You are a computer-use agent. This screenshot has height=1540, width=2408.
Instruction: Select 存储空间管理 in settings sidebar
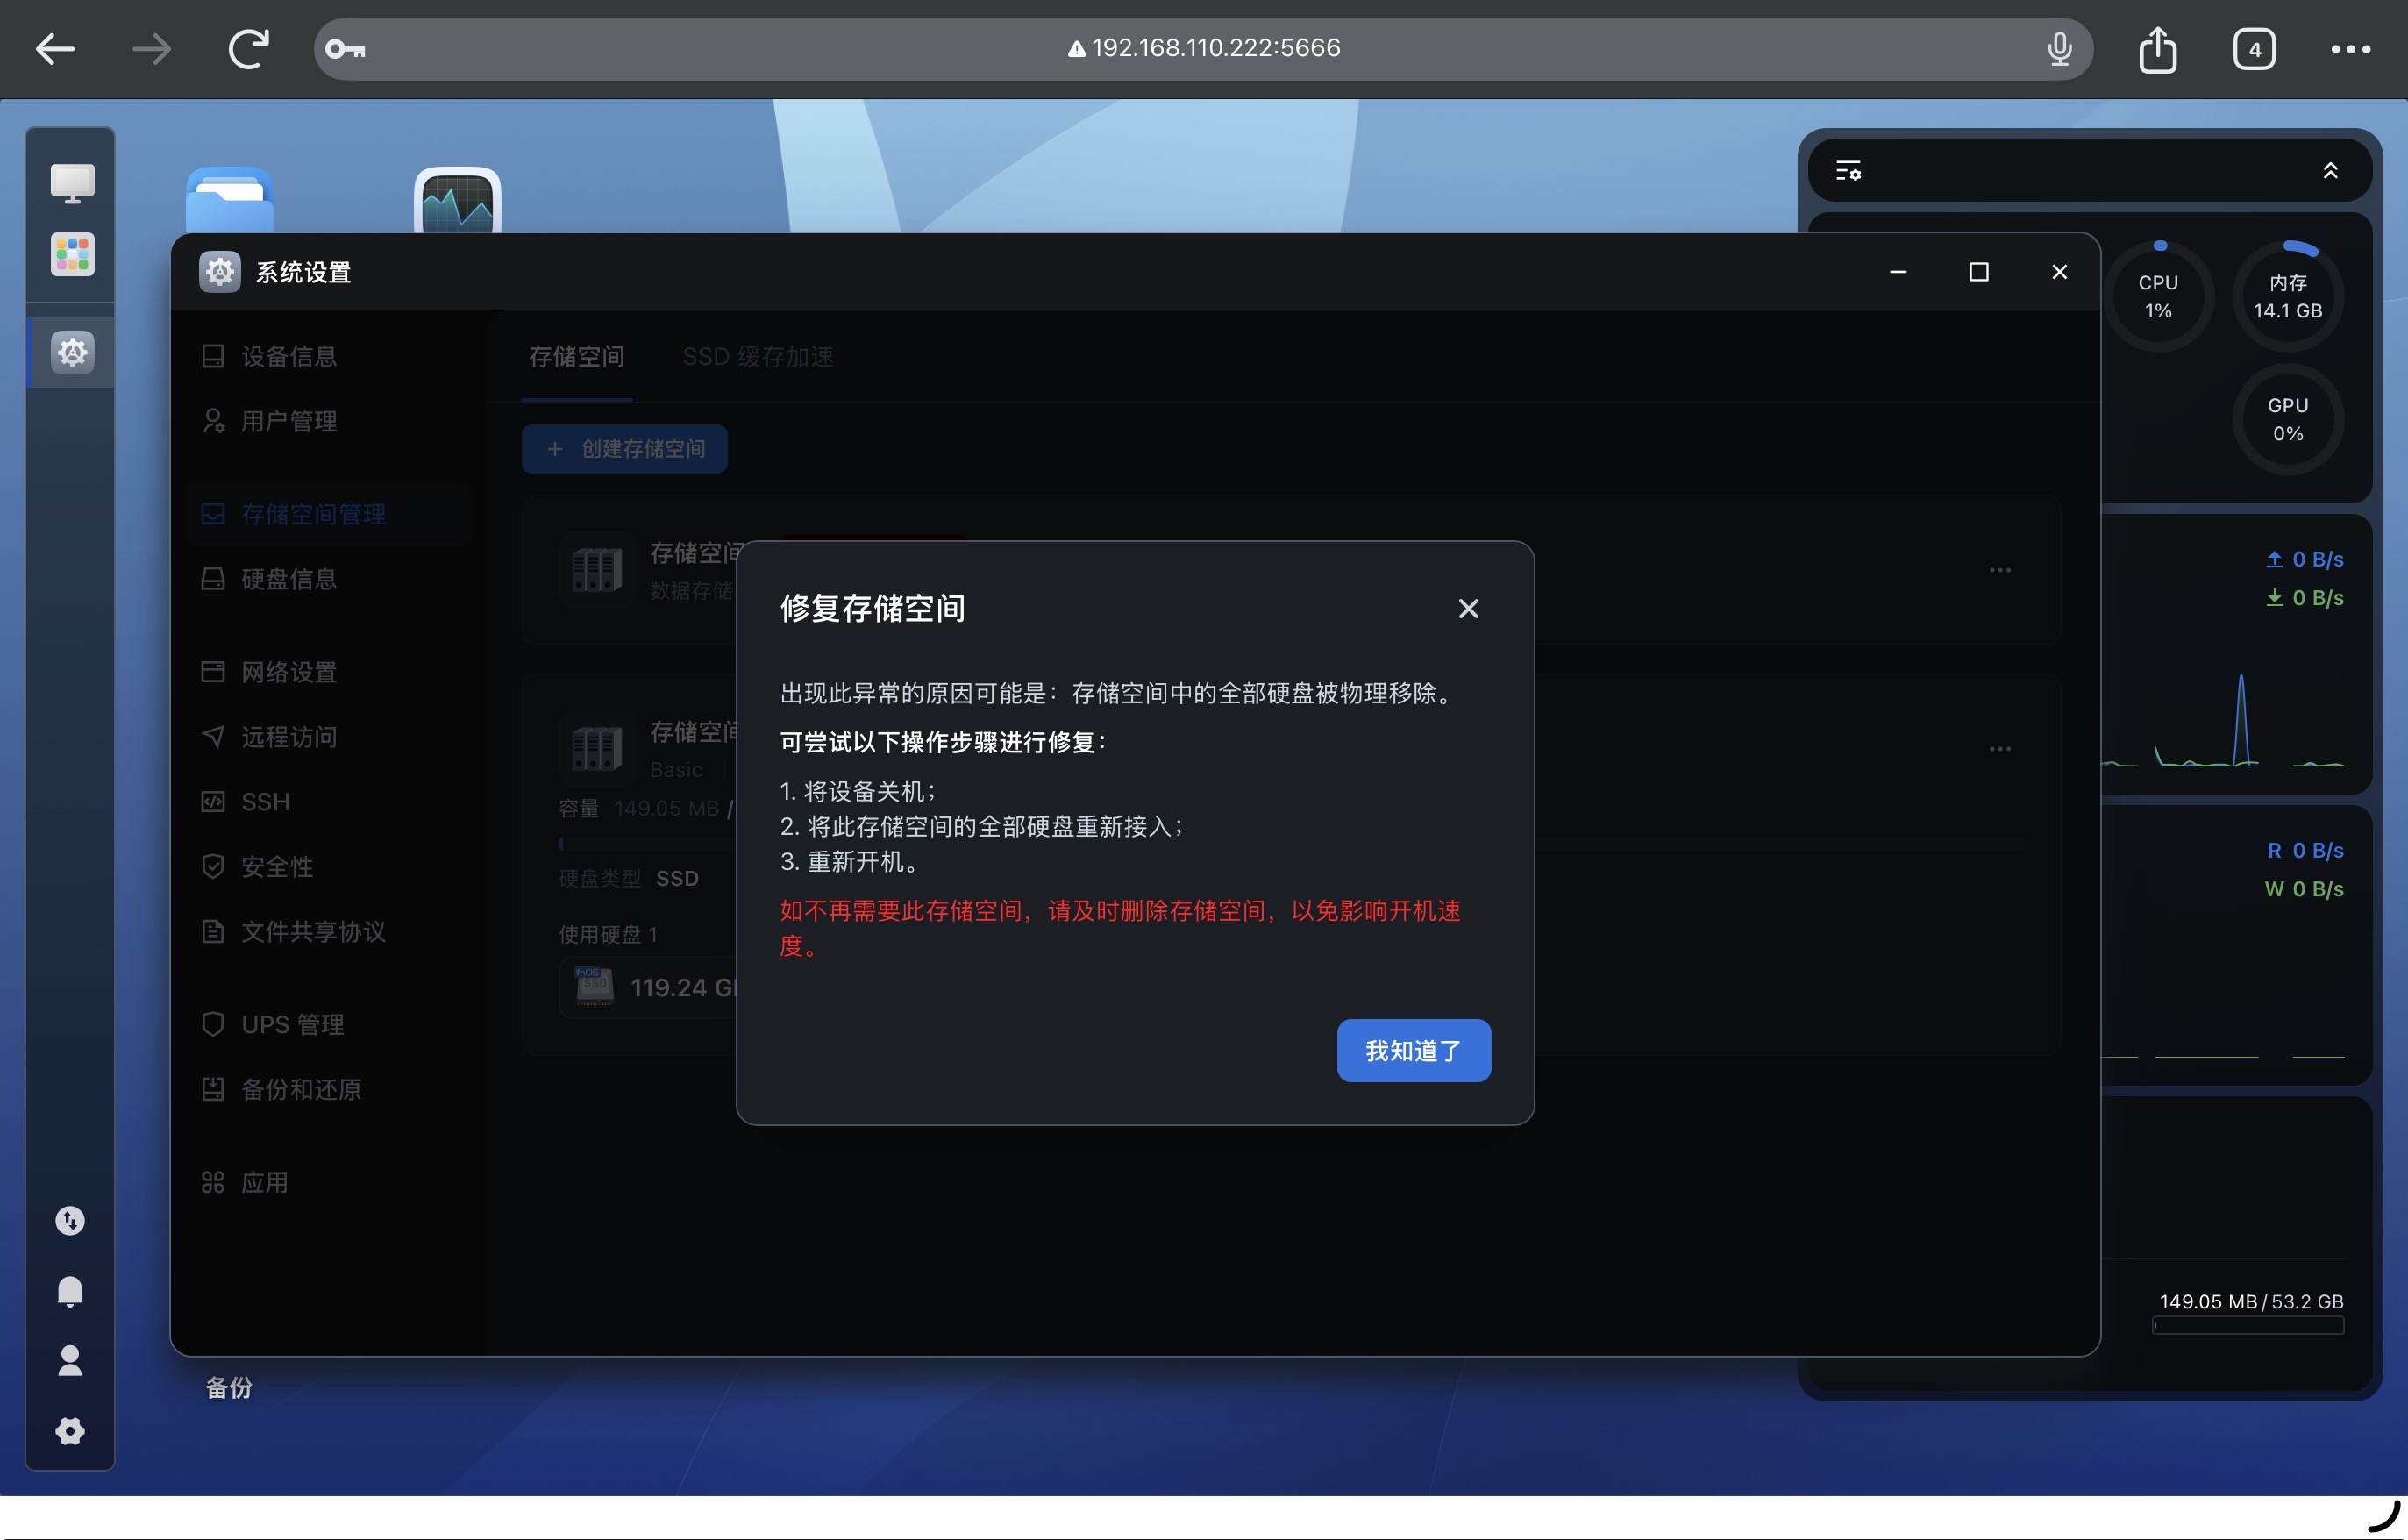point(328,514)
